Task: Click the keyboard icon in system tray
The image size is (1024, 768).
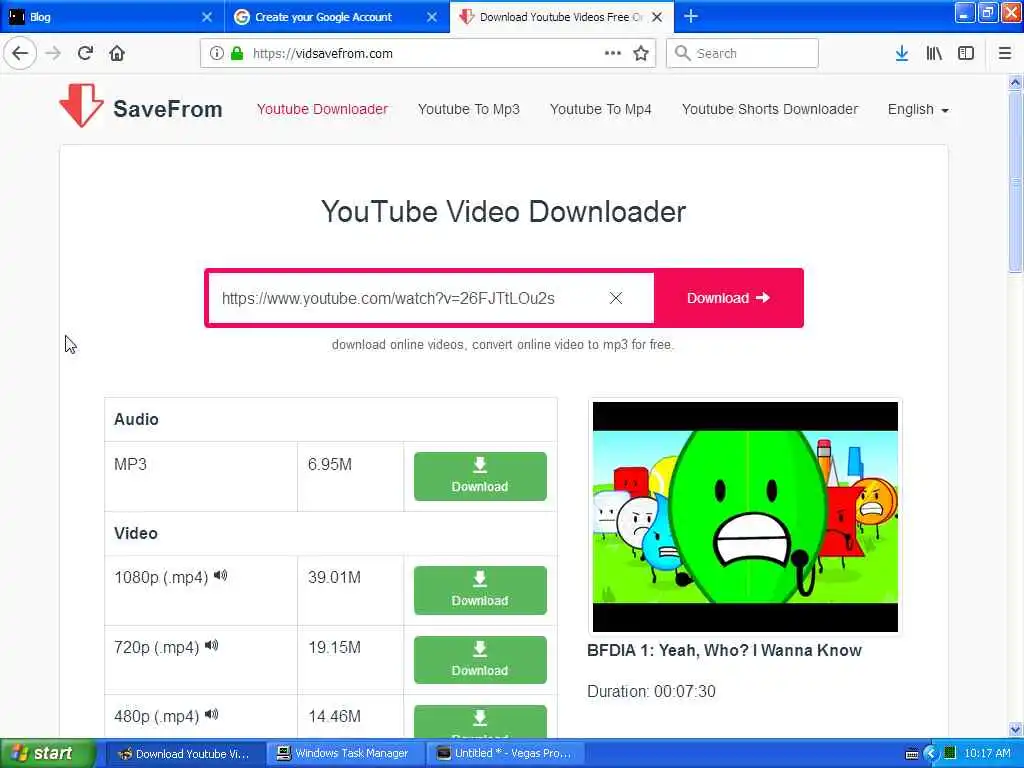Action: point(912,754)
